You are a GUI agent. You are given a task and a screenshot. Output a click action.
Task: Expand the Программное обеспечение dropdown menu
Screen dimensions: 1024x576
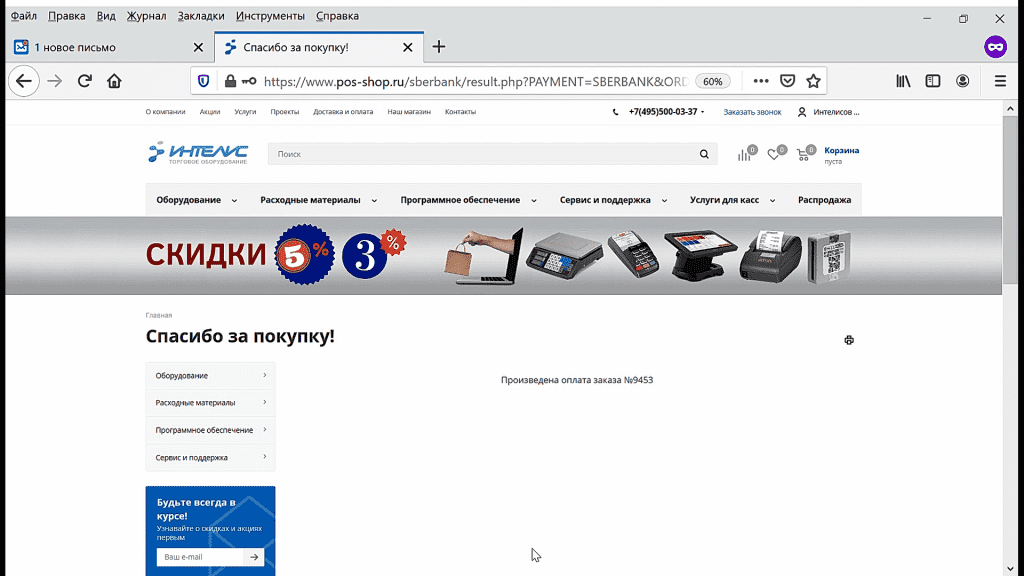468,200
